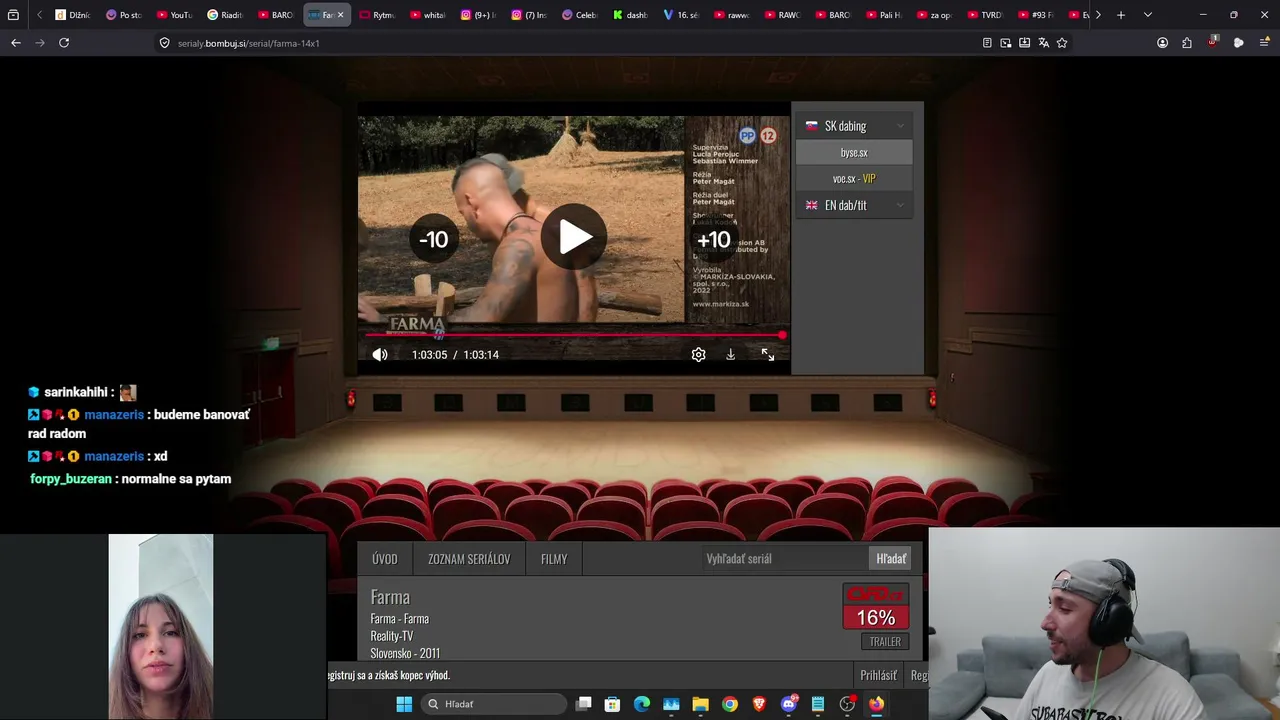The height and width of the screenshot is (720, 1280).
Task: Select the byse.sx video source
Action: tap(854, 153)
